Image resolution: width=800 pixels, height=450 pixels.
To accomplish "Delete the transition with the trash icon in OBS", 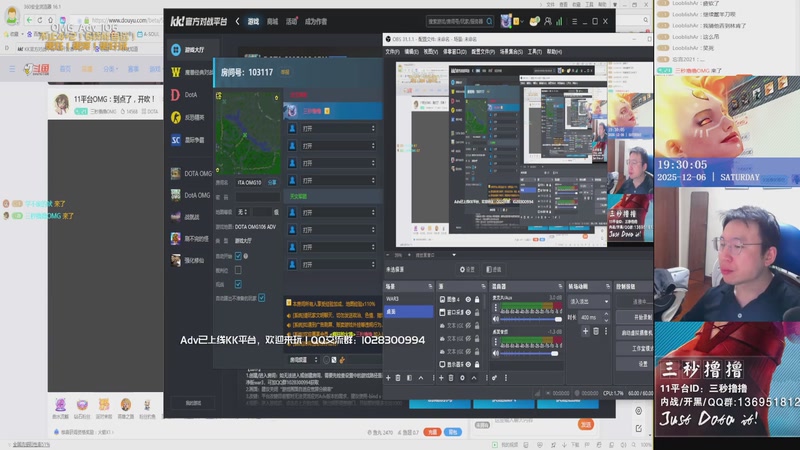I will 595,331.
